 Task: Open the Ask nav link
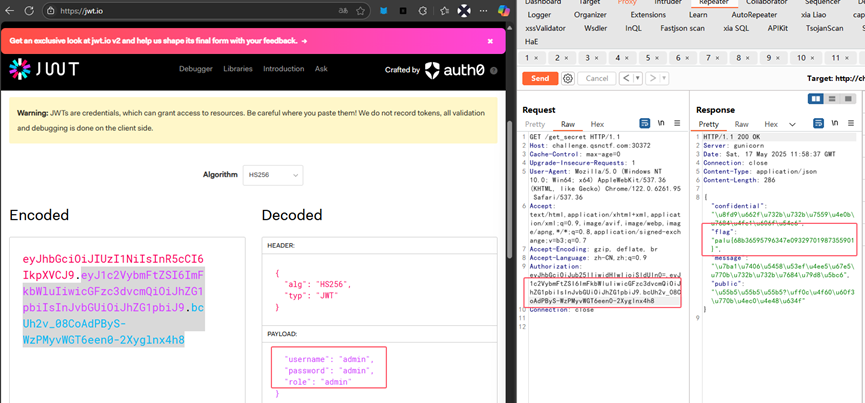tap(321, 69)
